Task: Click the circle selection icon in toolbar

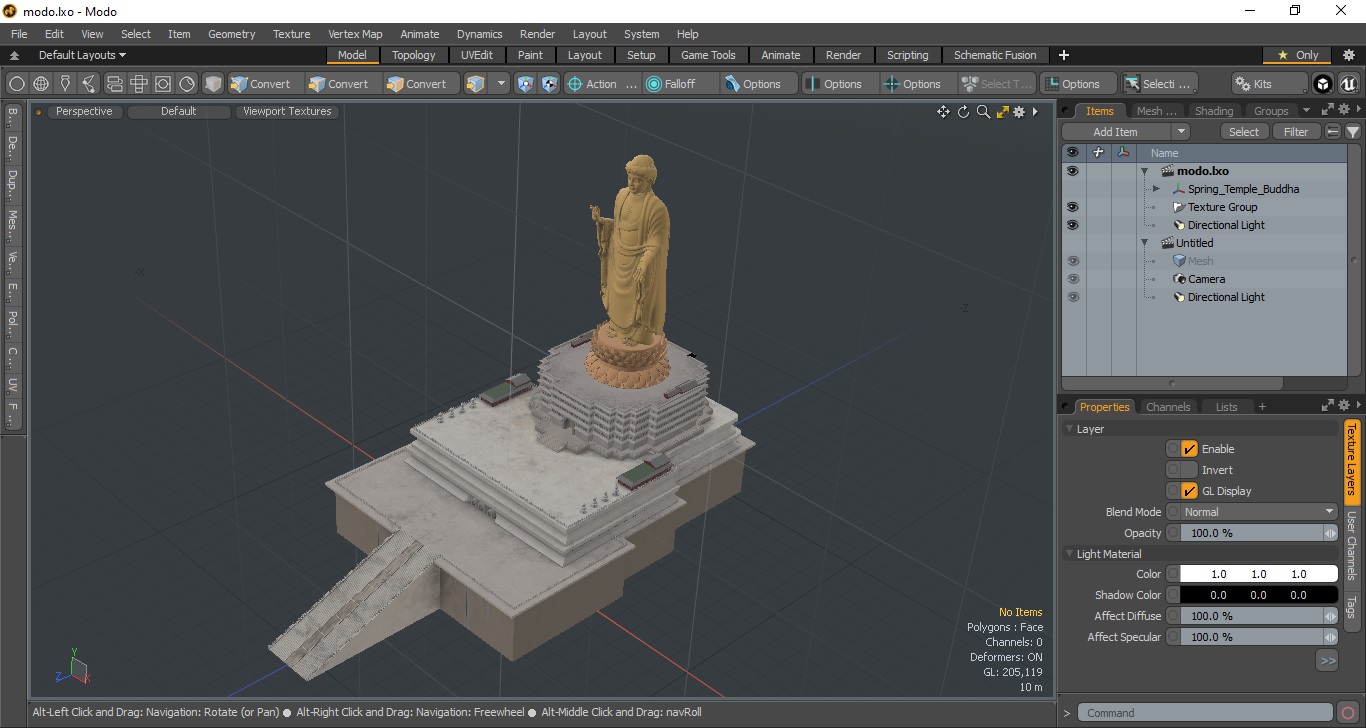Action: click(17, 84)
